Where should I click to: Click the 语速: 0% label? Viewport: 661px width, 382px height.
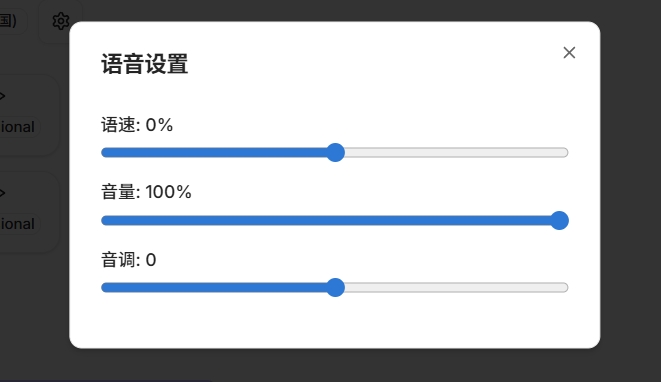[137, 125]
